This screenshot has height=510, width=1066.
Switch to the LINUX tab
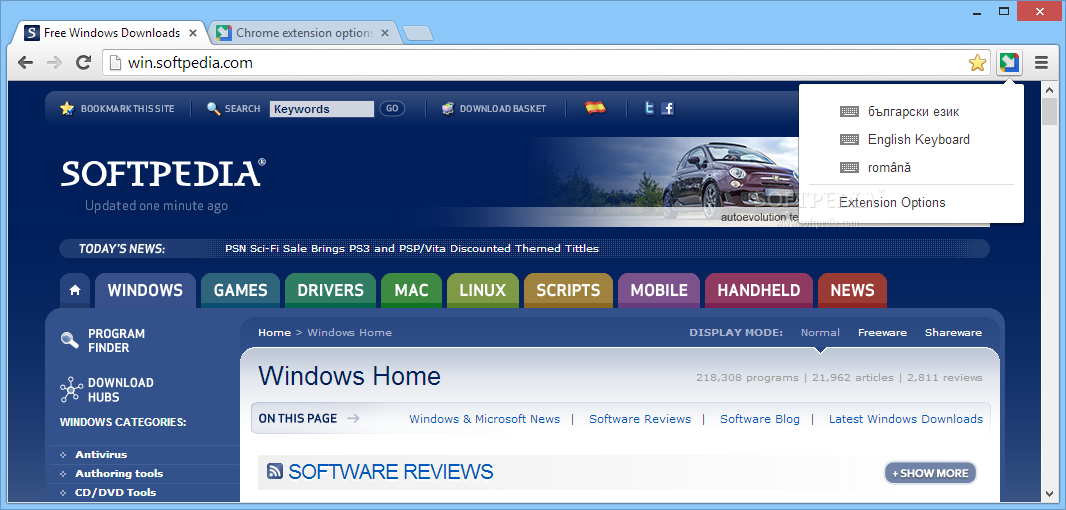tap(483, 290)
